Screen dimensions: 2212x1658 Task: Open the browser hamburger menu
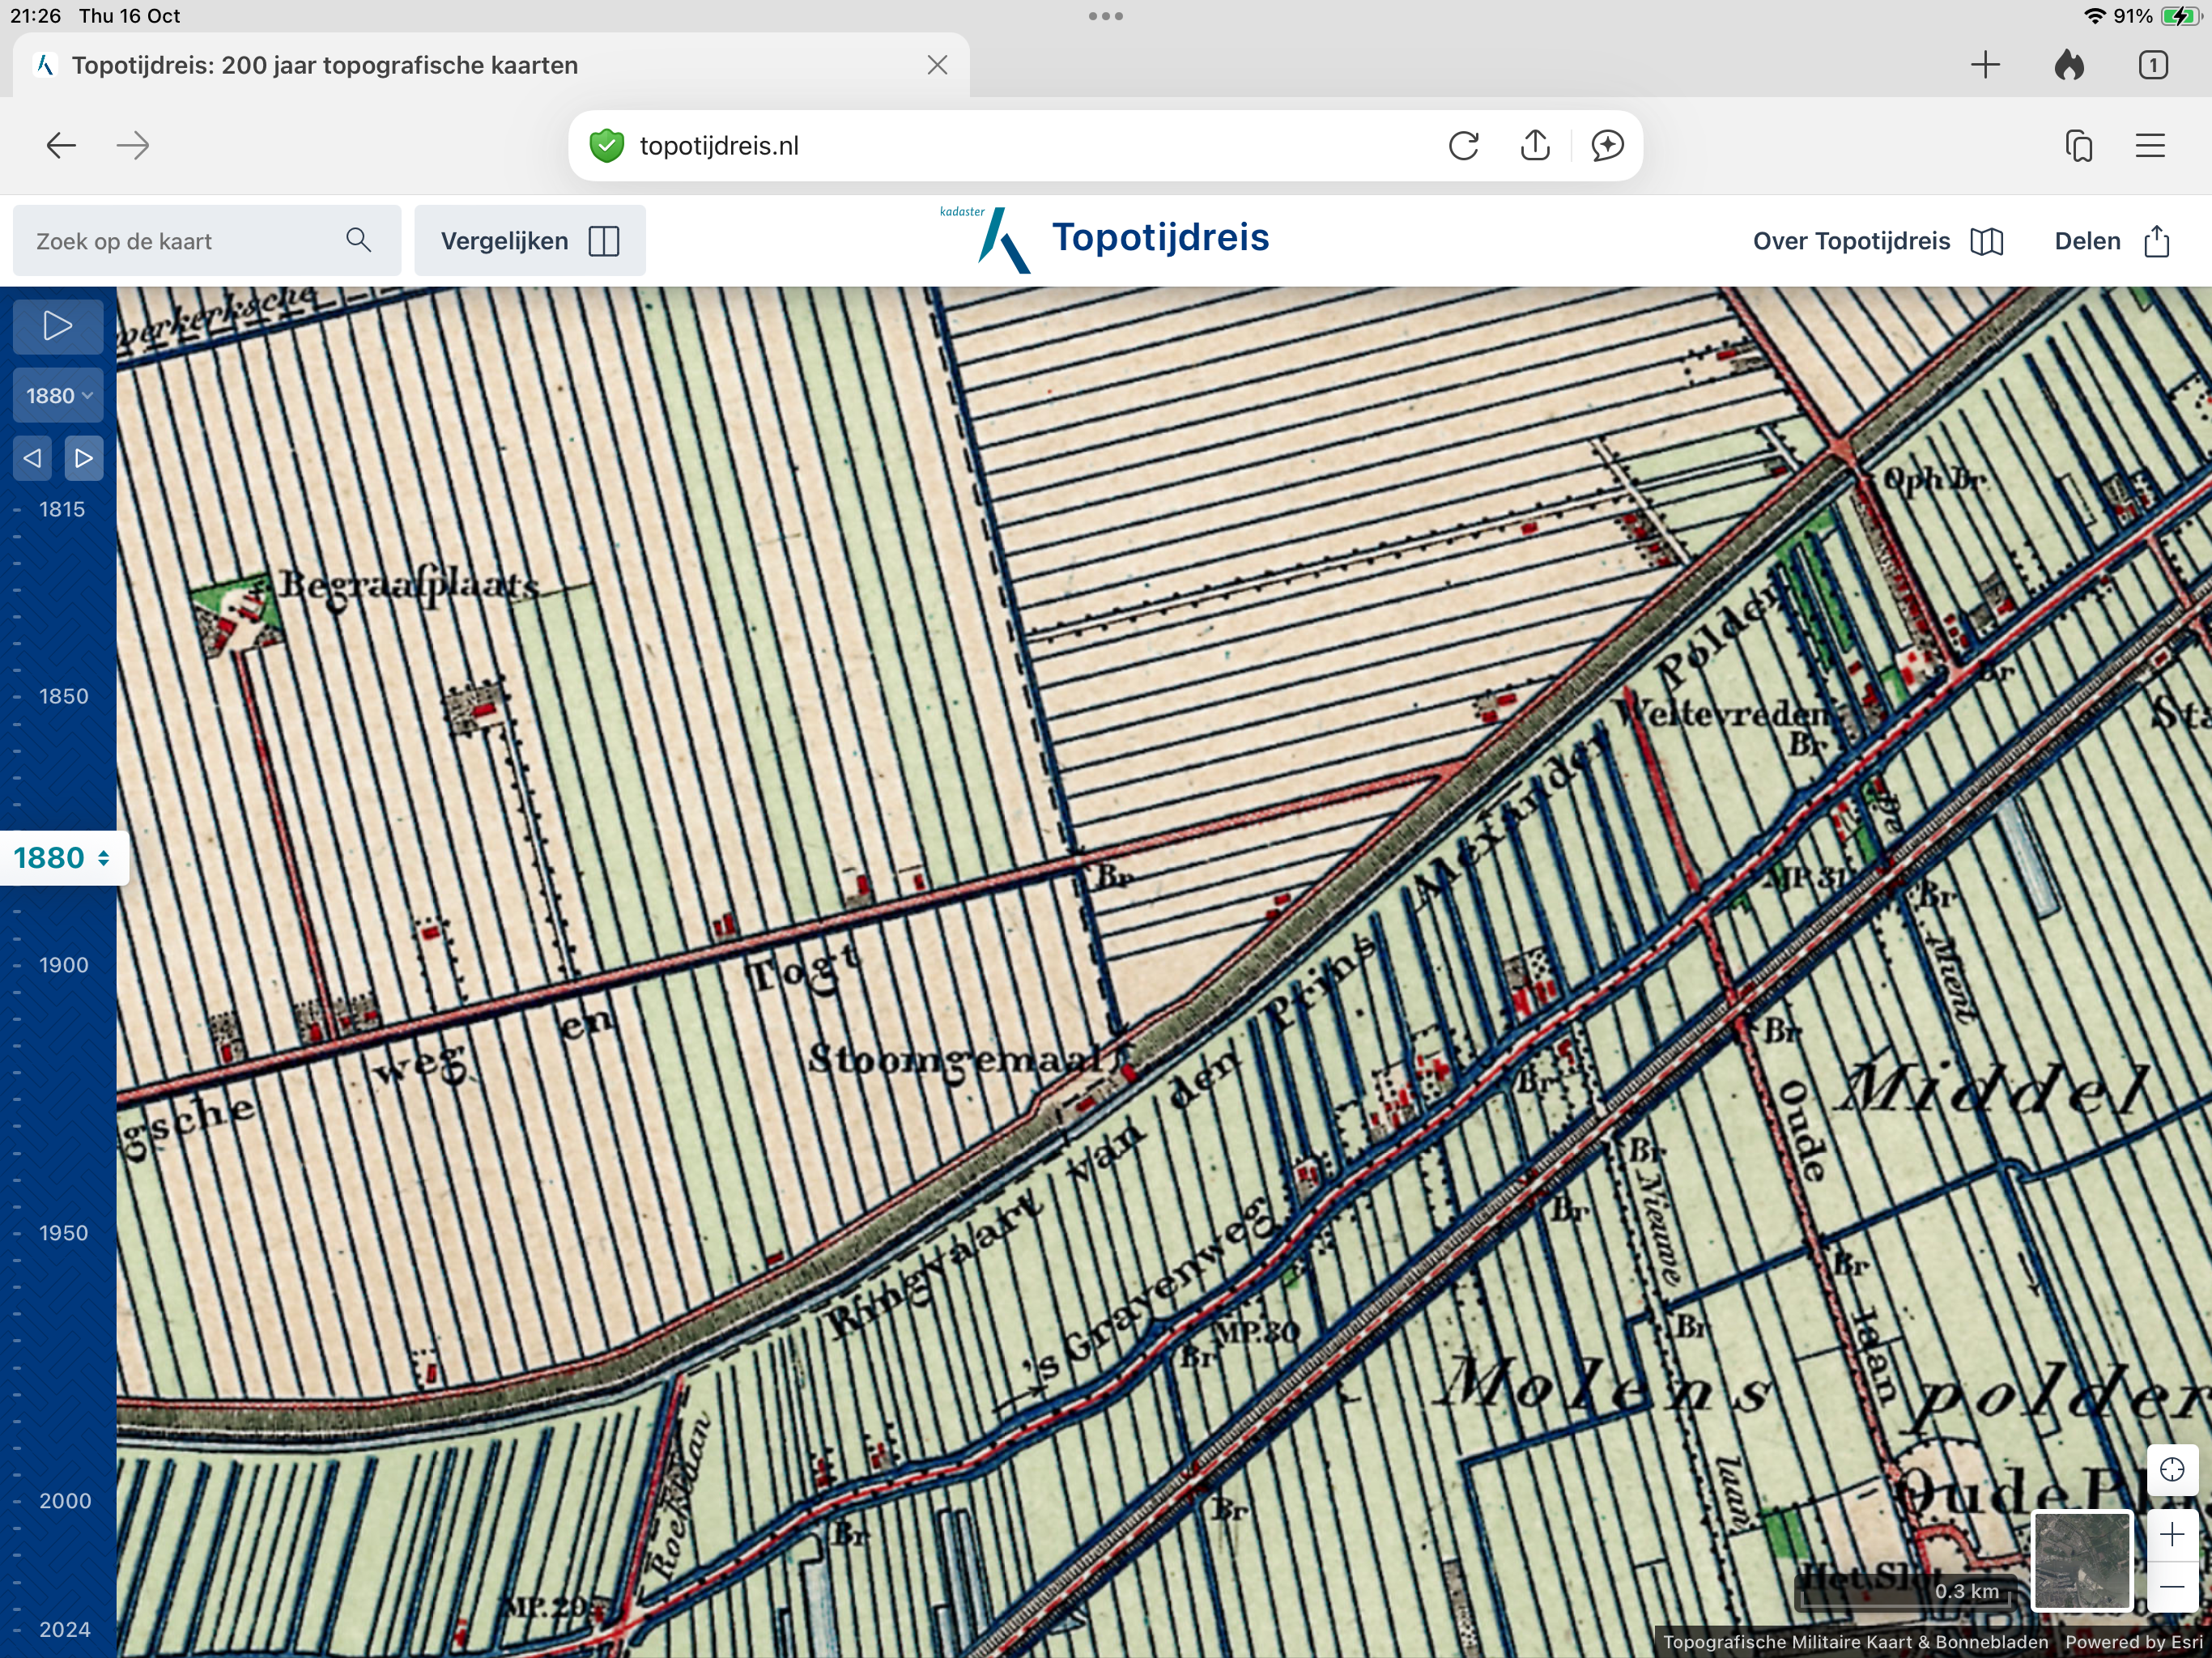pyautogui.click(x=2150, y=146)
